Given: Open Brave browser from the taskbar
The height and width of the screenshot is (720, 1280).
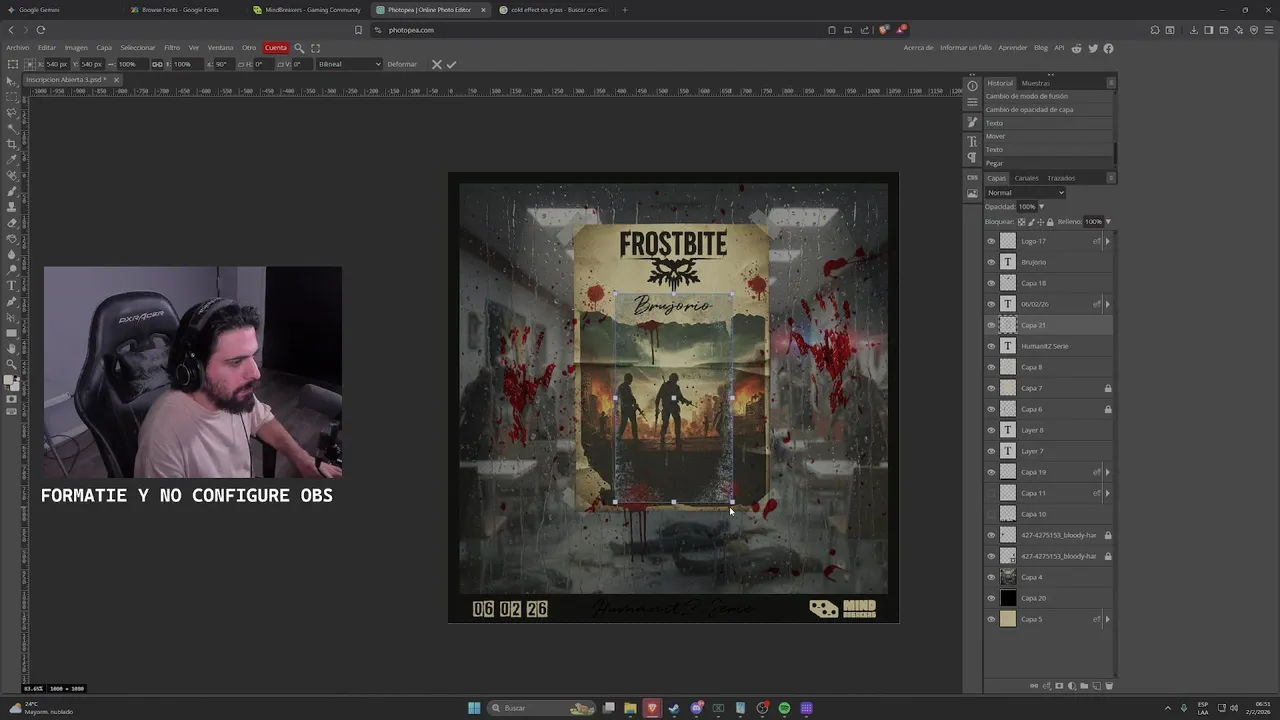Looking at the screenshot, I should pos(652,708).
